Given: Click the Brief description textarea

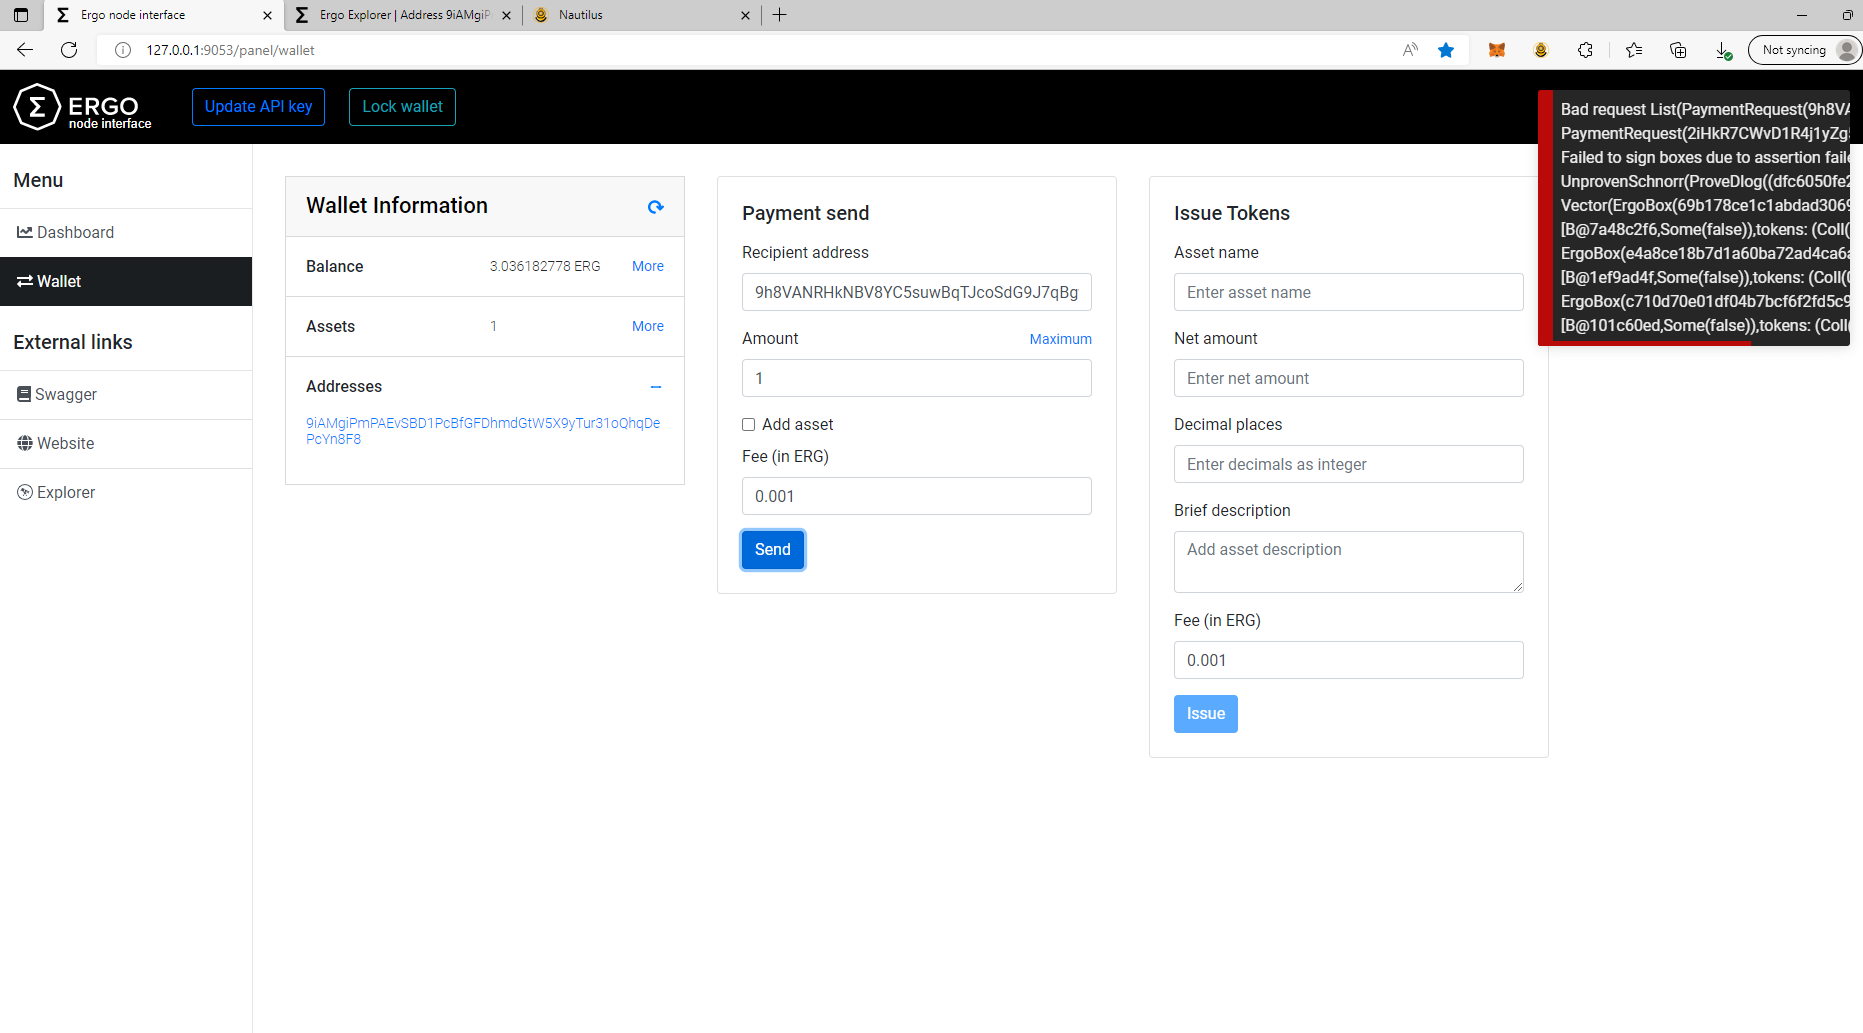Looking at the screenshot, I should pyautogui.click(x=1349, y=562).
